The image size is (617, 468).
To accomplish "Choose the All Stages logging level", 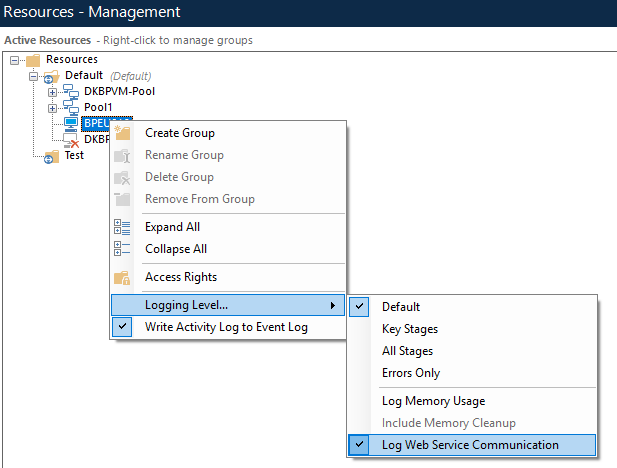I will [407, 351].
